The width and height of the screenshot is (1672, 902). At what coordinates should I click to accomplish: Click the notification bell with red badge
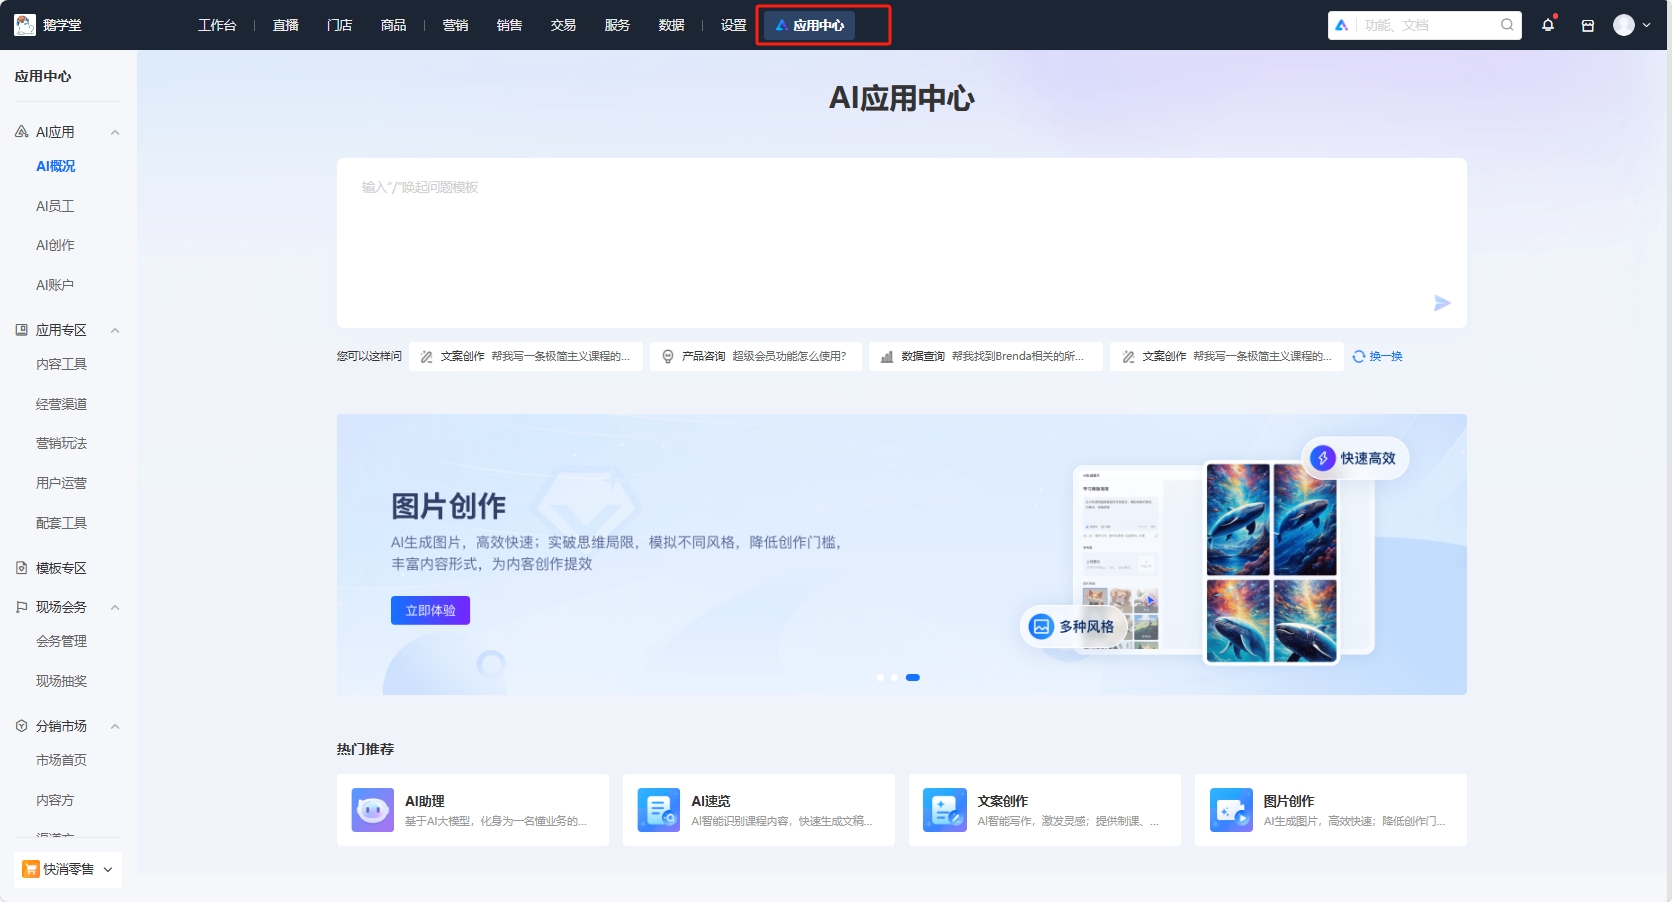click(x=1548, y=25)
